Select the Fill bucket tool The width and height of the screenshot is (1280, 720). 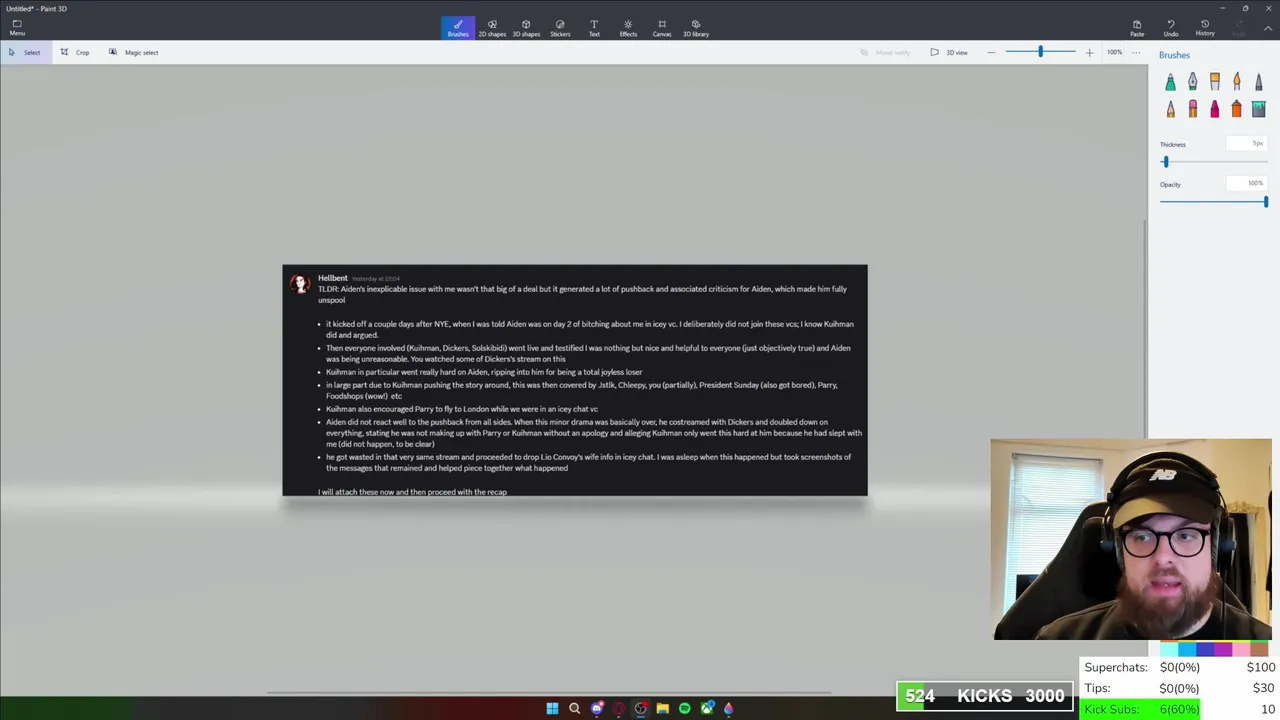(1258, 109)
